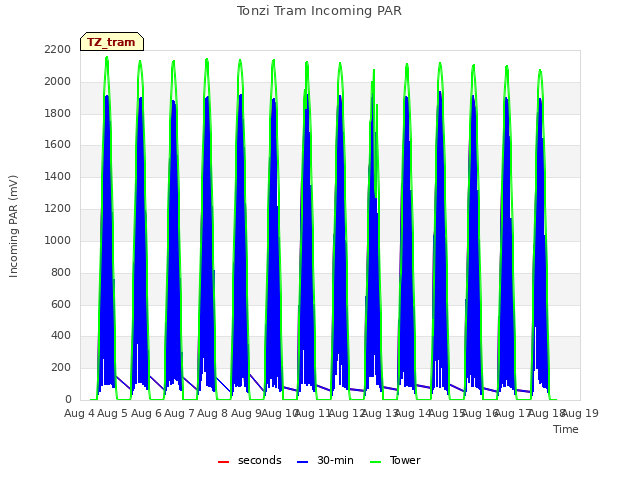The height and width of the screenshot is (480, 640).
Task: Click the 1800 y-axis tick label
Action: click(58, 113)
